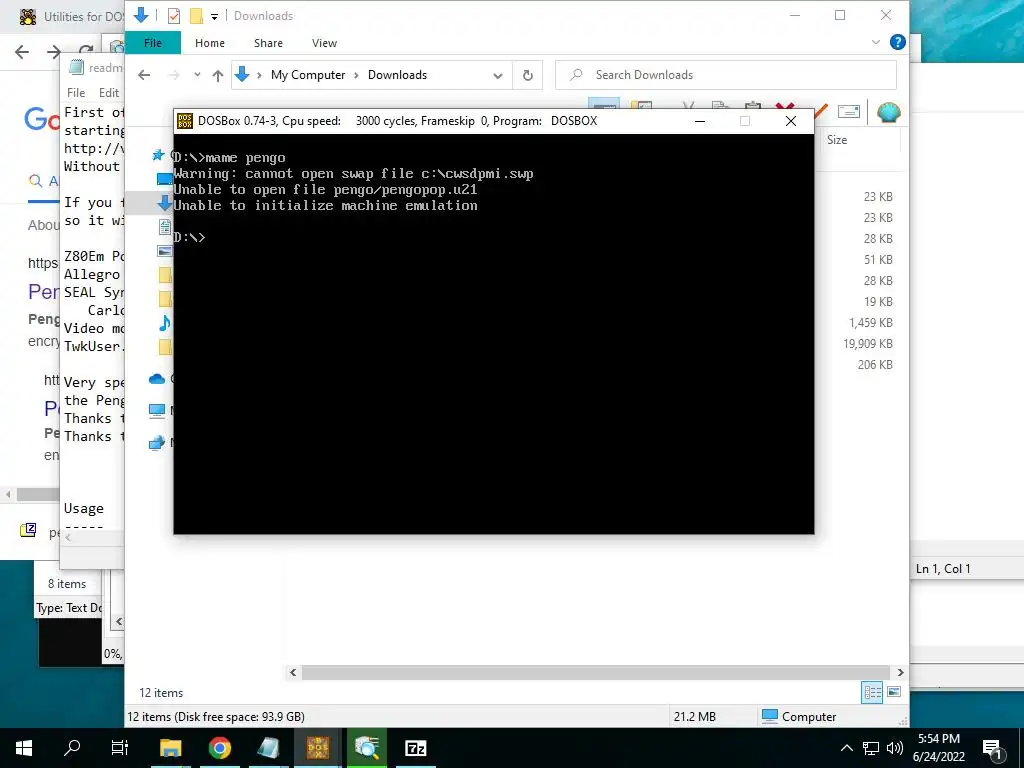Switch to 7-Zip on the taskbar
The image size is (1024, 768).
tap(415, 748)
